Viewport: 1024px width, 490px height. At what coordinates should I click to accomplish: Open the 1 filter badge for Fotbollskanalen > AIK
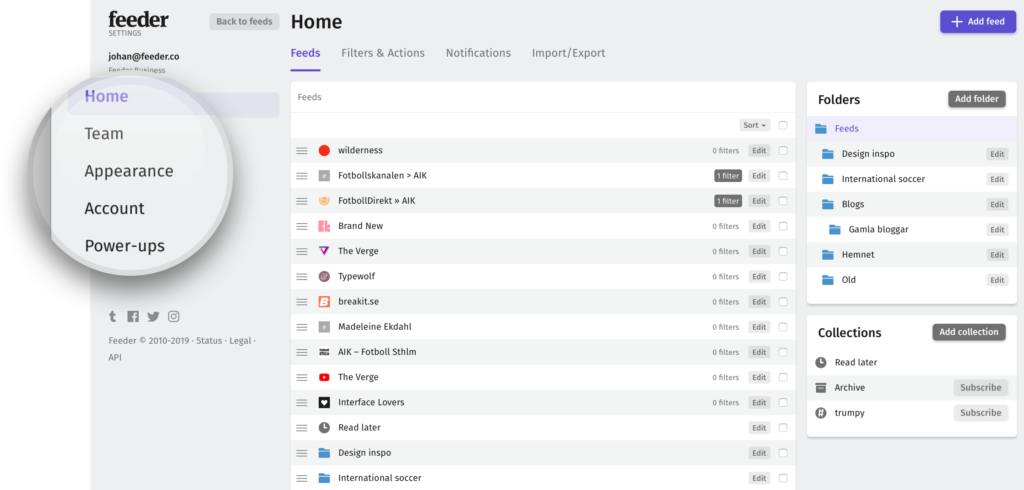coord(728,176)
